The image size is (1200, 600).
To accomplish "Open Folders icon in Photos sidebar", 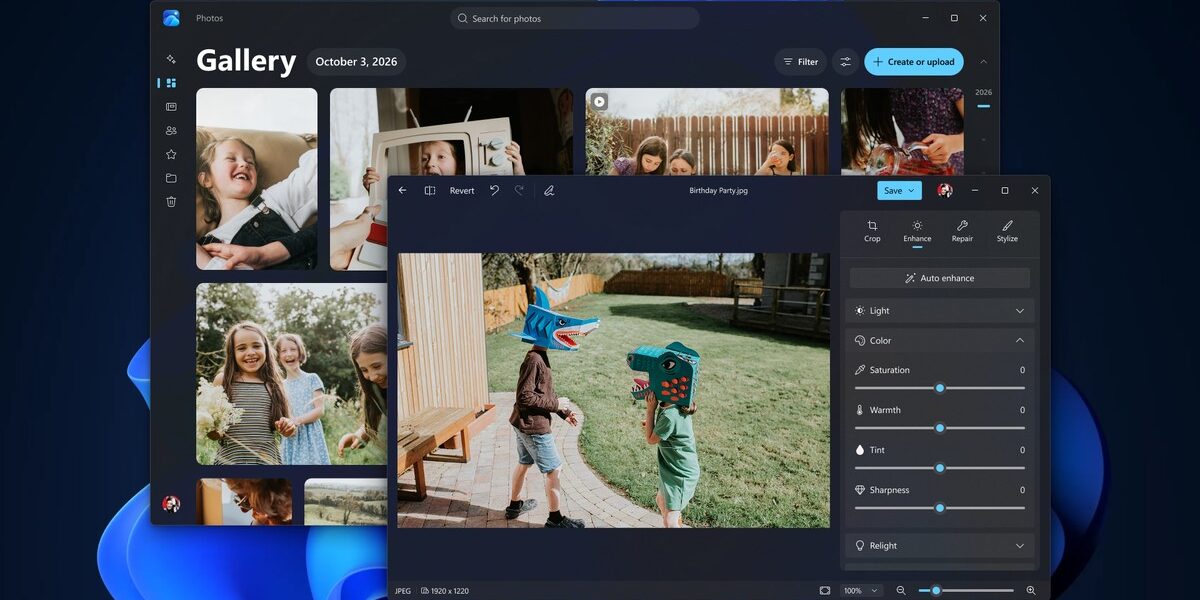I will [171, 178].
